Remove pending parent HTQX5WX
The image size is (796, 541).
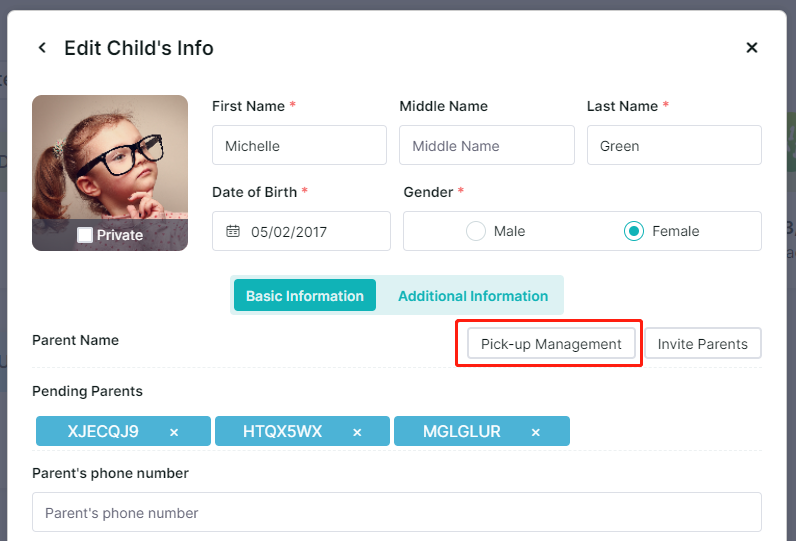tap(357, 432)
